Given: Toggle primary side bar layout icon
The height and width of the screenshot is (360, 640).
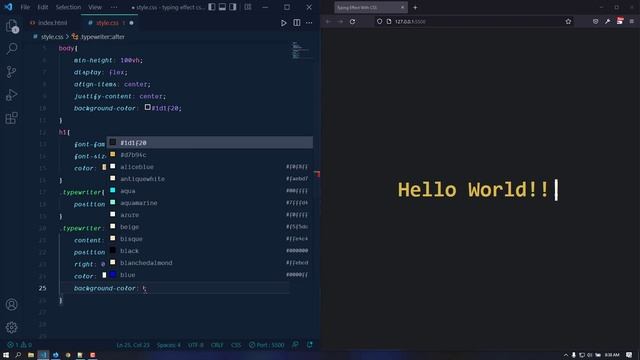Looking at the screenshot, I should (x=211, y=7).
